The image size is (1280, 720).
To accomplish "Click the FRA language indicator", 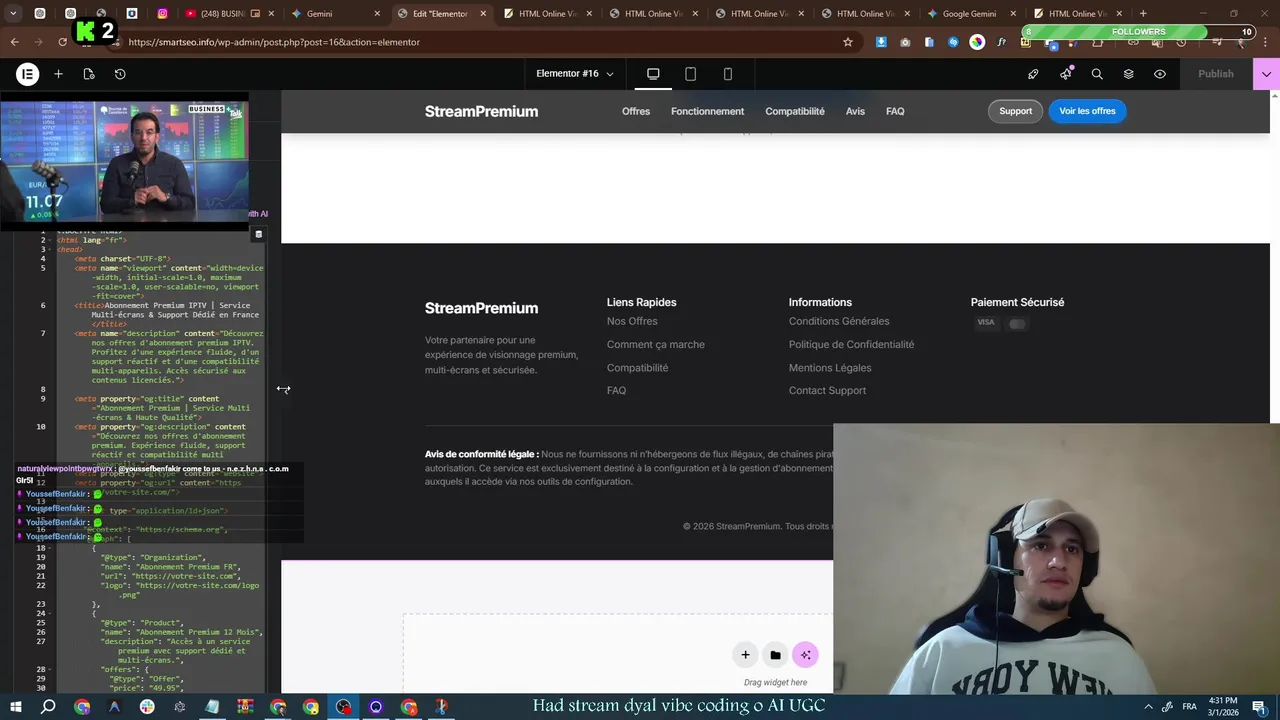I will 1189,707.
